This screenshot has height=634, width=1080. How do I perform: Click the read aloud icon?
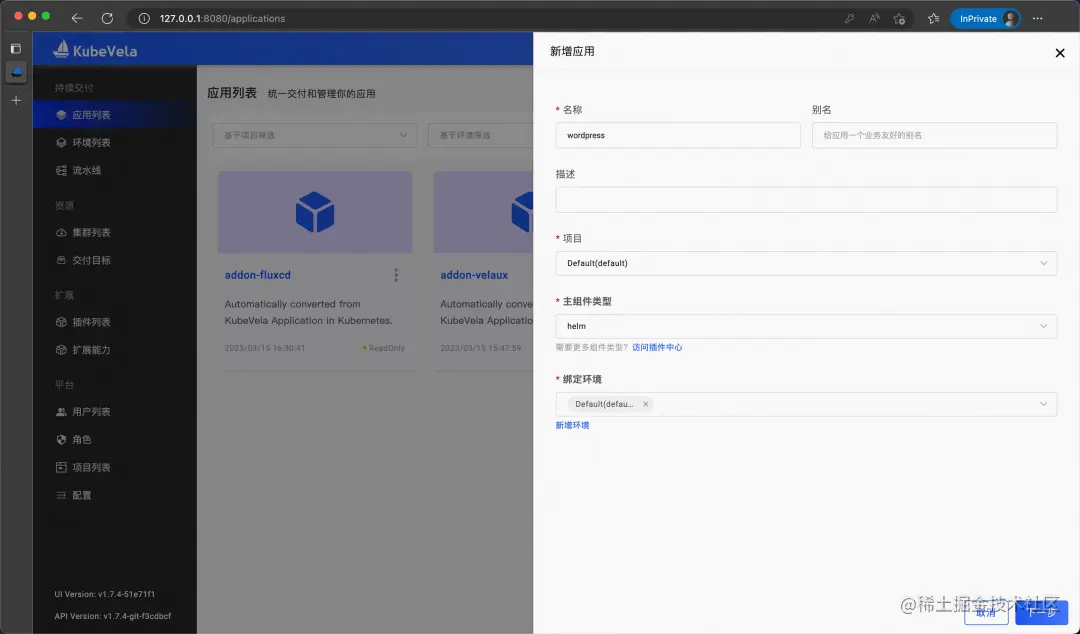point(874,19)
